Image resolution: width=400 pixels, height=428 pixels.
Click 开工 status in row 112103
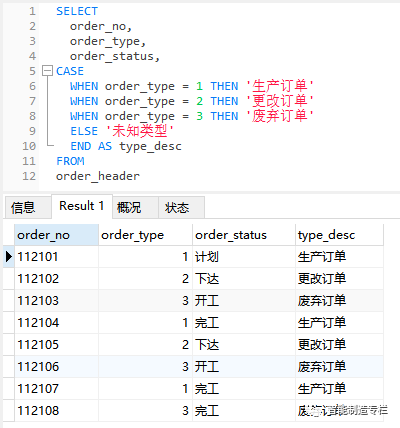244,301
